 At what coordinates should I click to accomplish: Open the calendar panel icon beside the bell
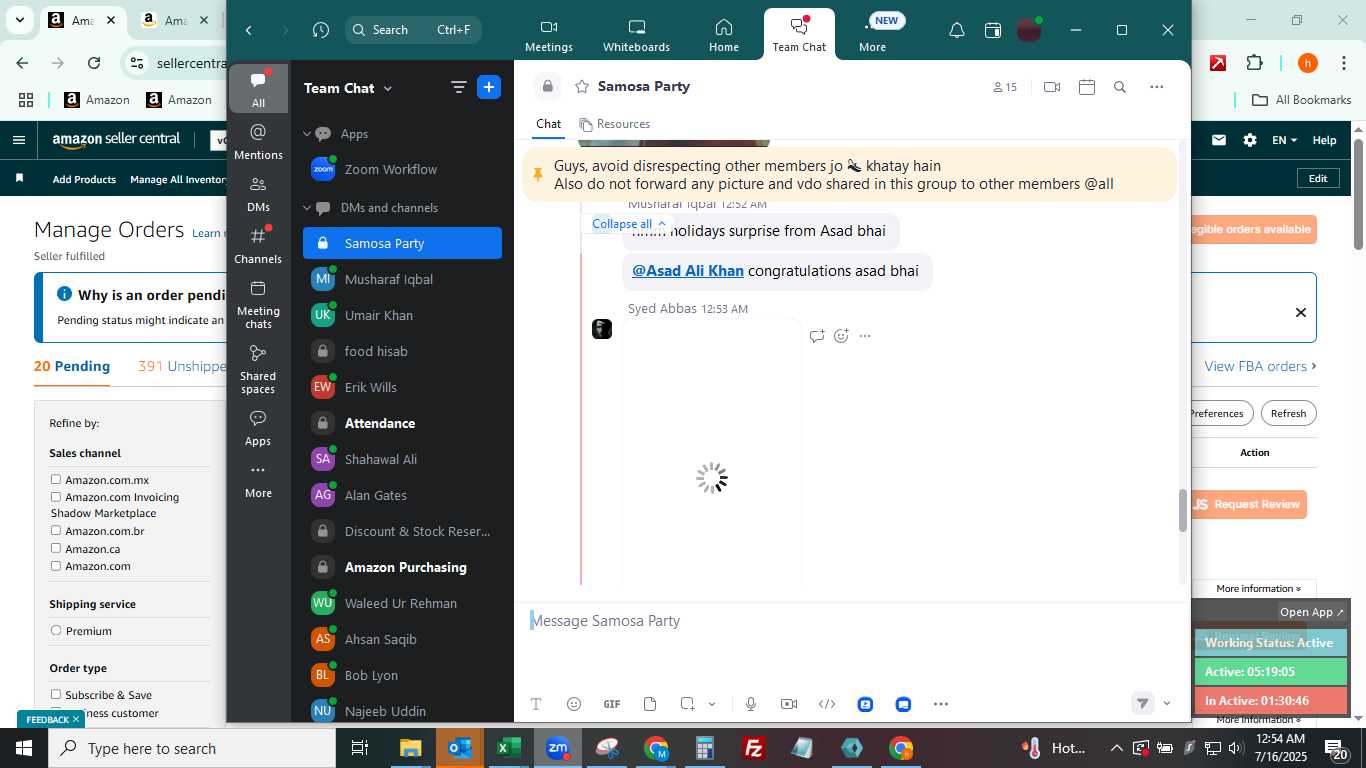pos(993,30)
